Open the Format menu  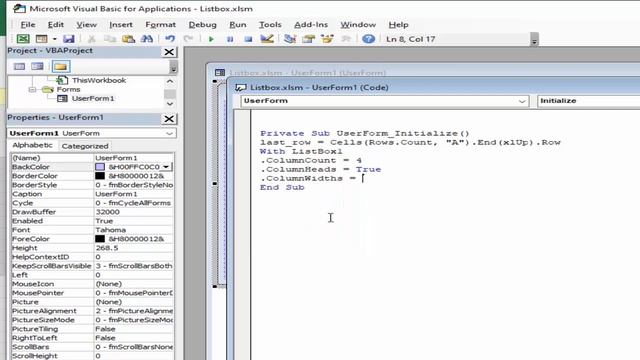pyautogui.click(x=160, y=24)
